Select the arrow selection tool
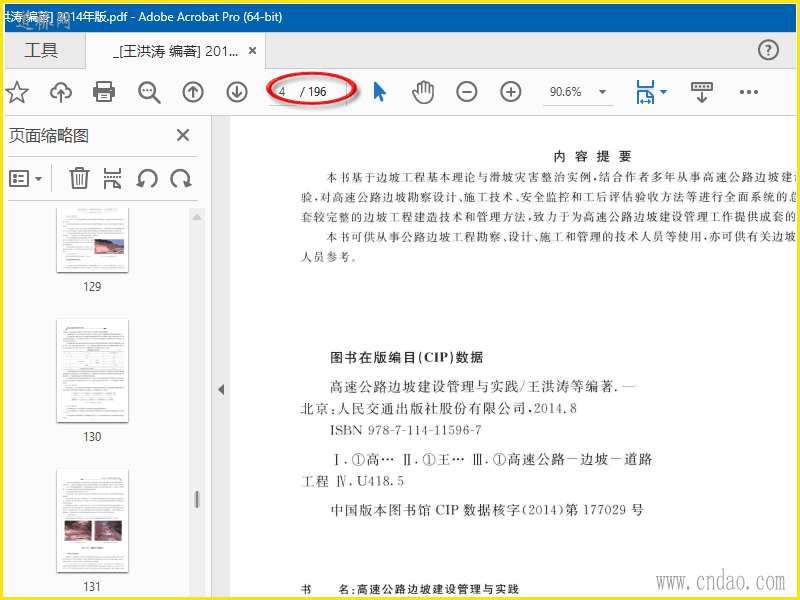800x600 pixels. (x=380, y=92)
